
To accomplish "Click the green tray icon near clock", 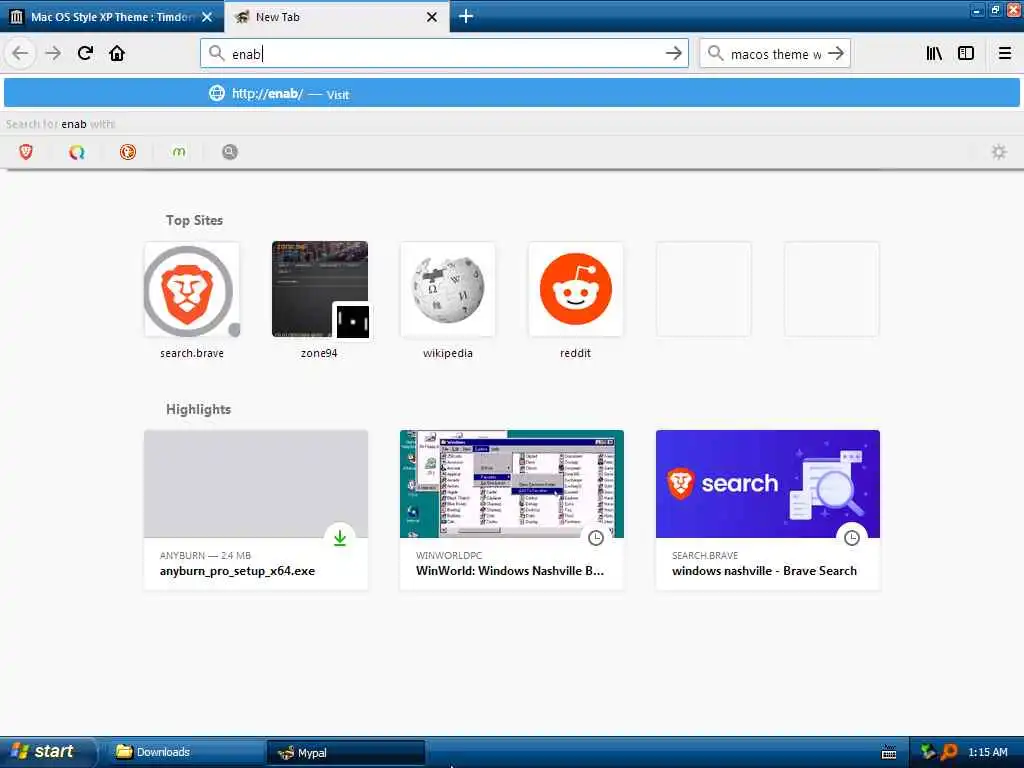I will 927,752.
